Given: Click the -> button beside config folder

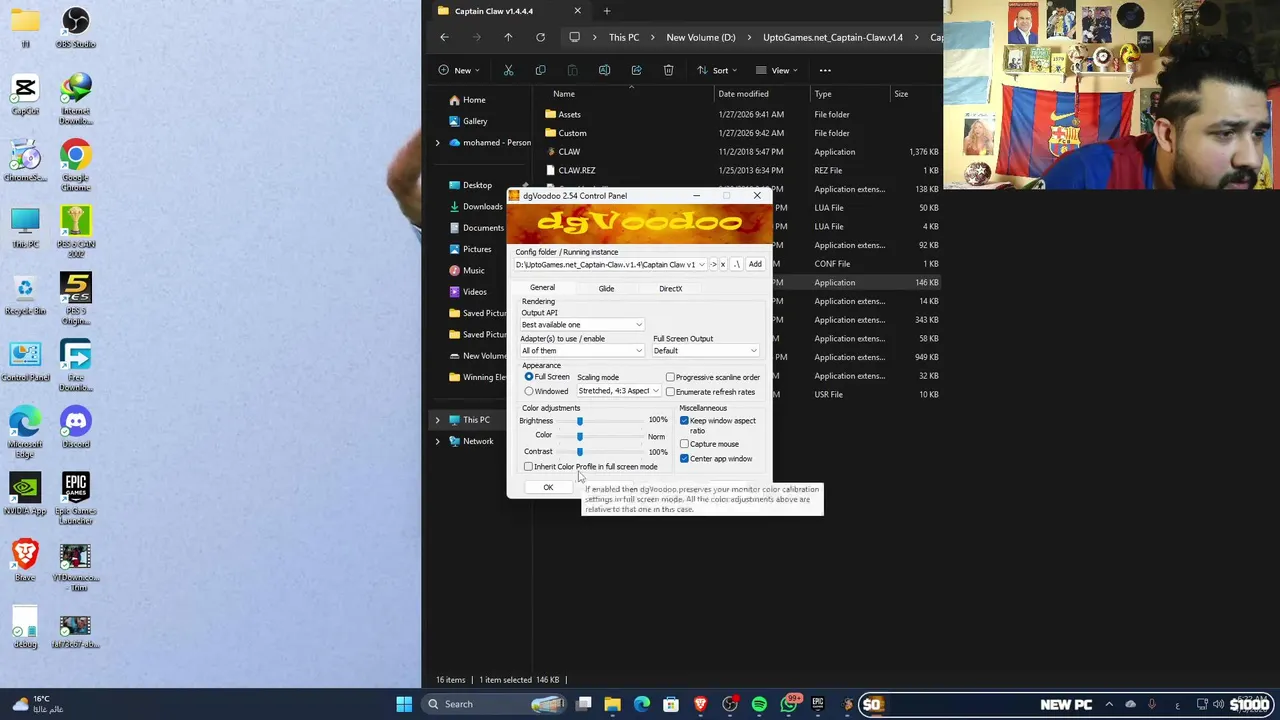Looking at the screenshot, I should (x=714, y=265).
